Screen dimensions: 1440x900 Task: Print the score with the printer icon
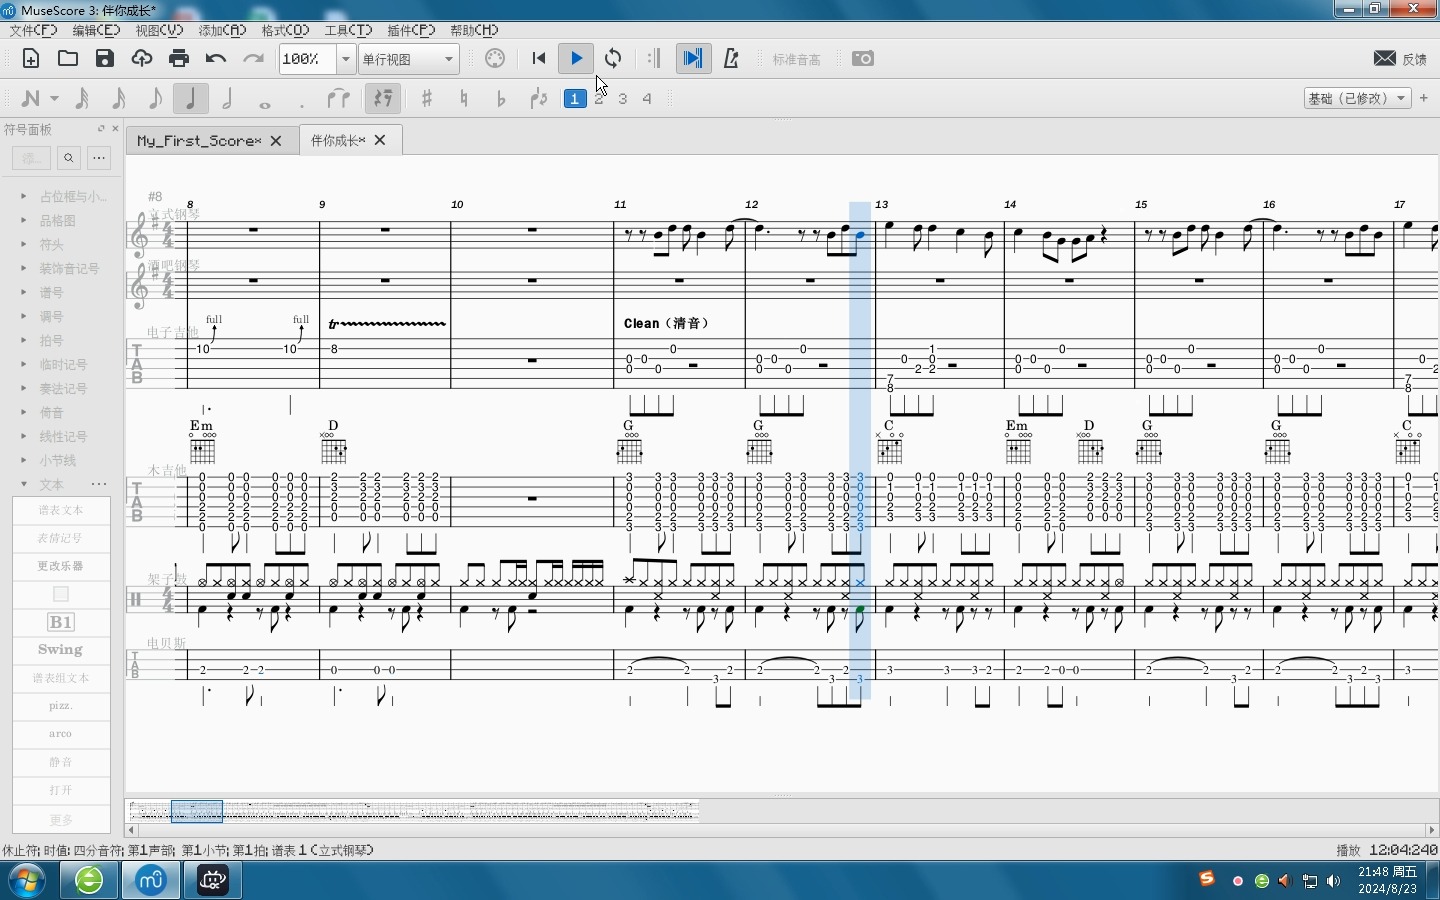click(x=179, y=59)
